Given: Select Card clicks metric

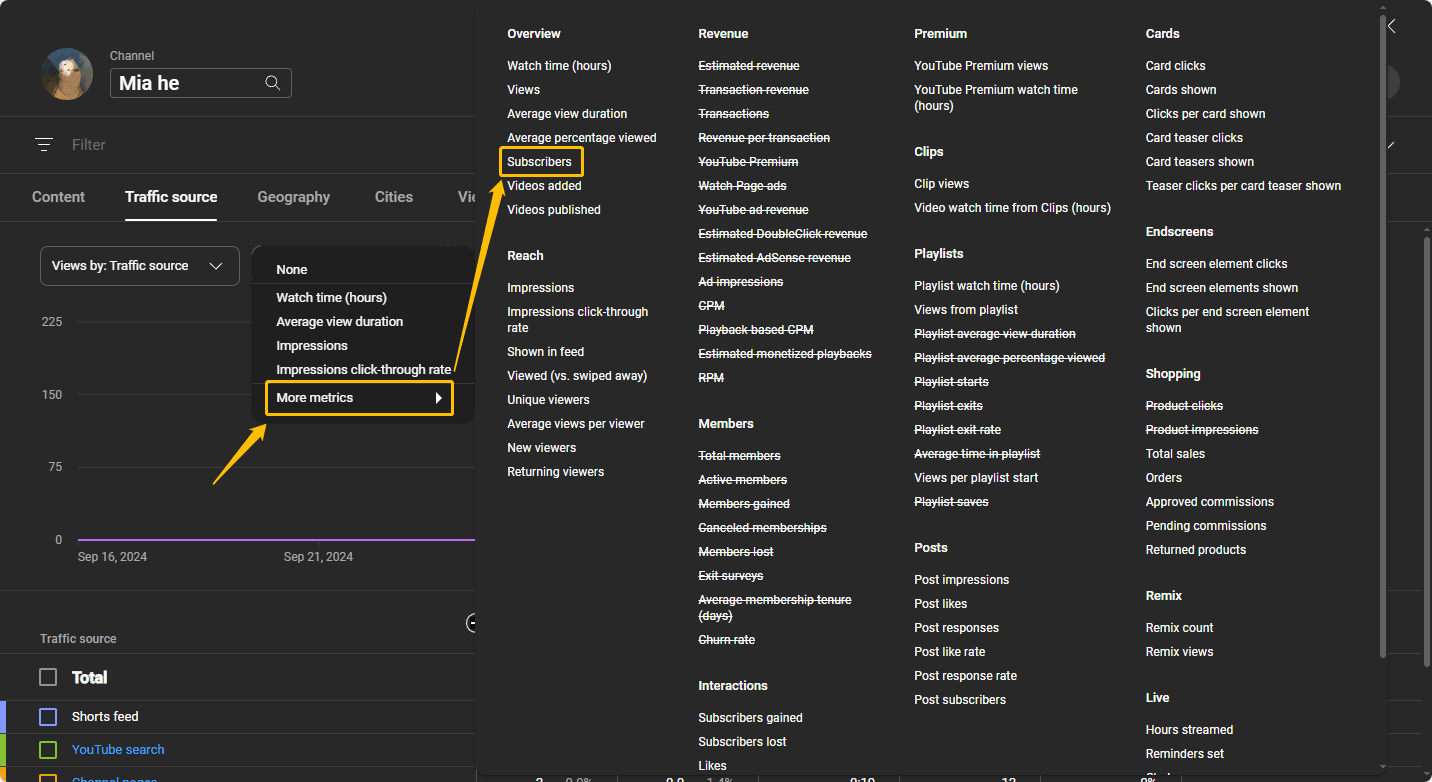Looking at the screenshot, I should click(1175, 66).
